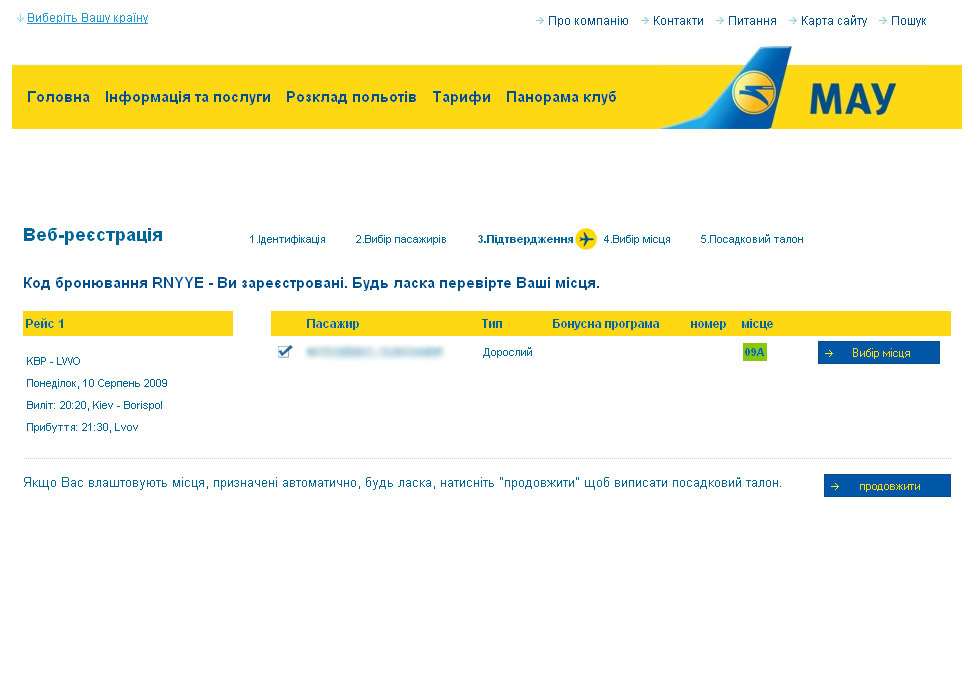Screen dimensions: 979x674
Task: Click the yellow airplane step indicator icon
Action: [x=586, y=239]
